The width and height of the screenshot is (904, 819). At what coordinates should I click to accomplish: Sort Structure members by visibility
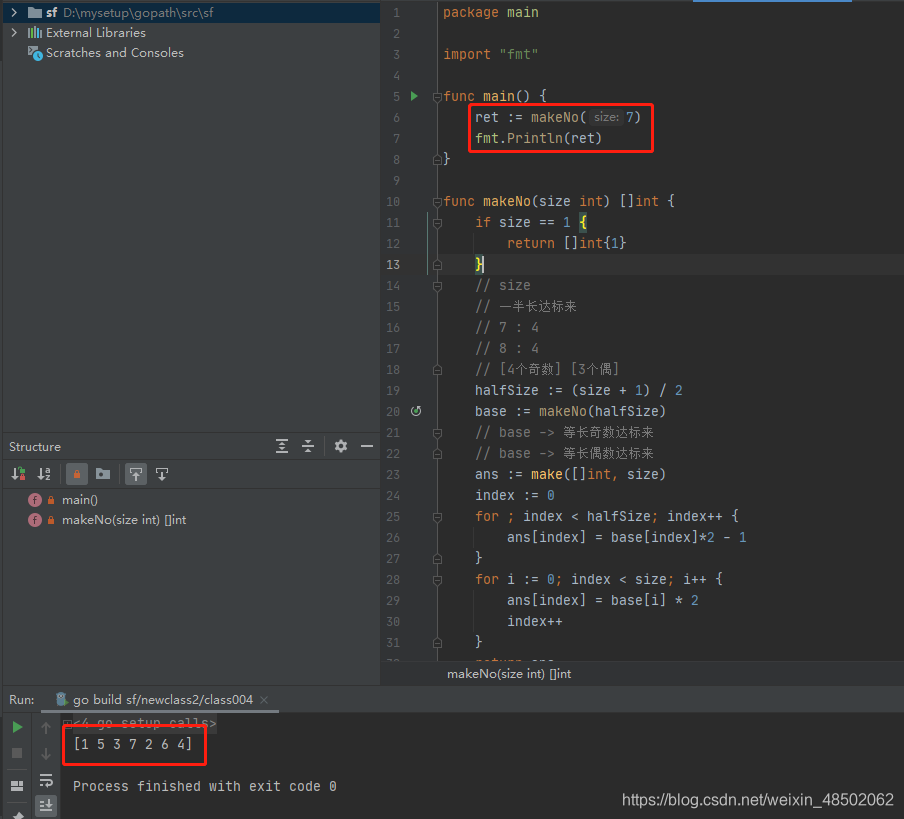coord(18,474)
